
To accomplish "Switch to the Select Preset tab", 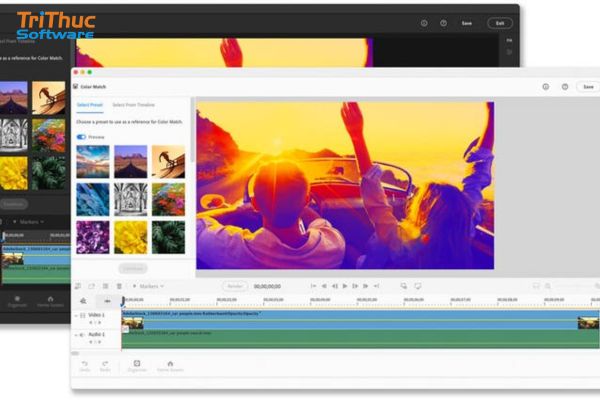I will 90,105.
